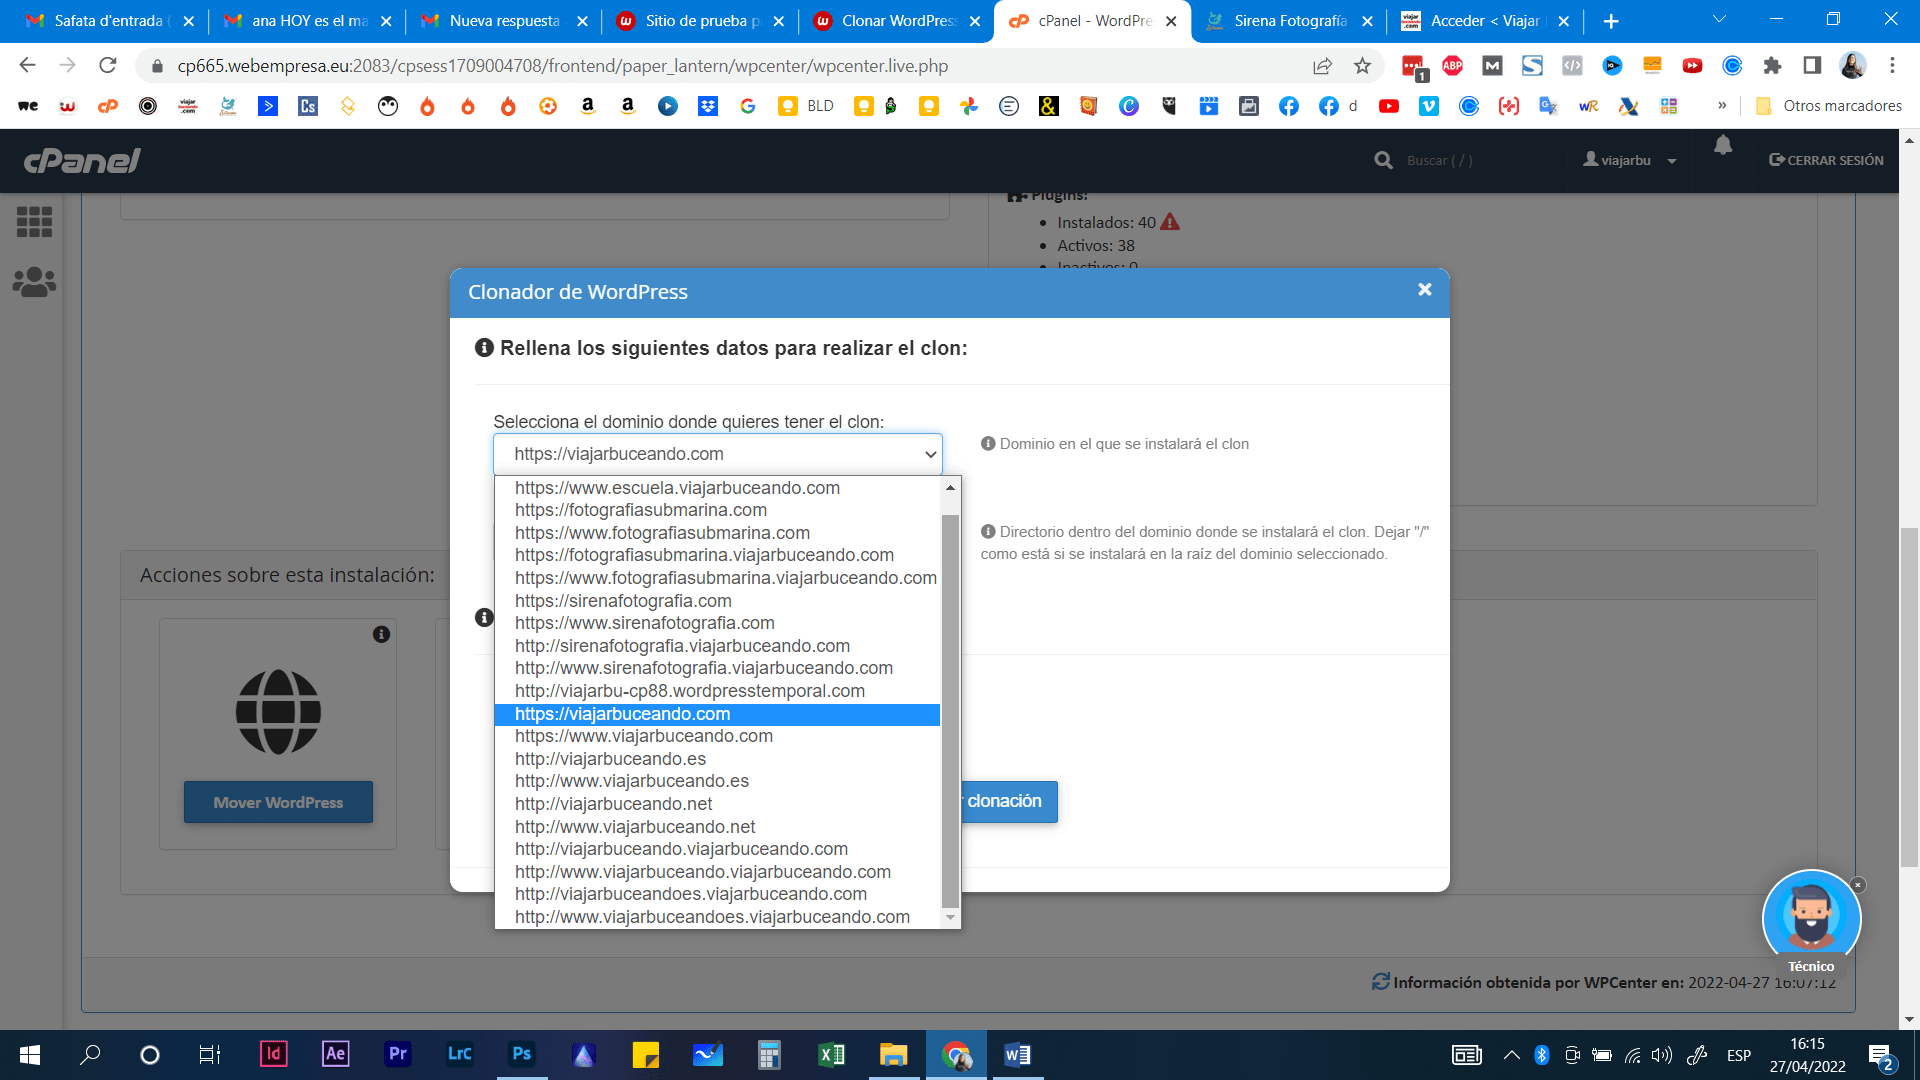Open Chrome extensions puzzle icon
The width and height of the screenshot is (1920, 1080).
pyautogui.click(x=1772, y=66)
